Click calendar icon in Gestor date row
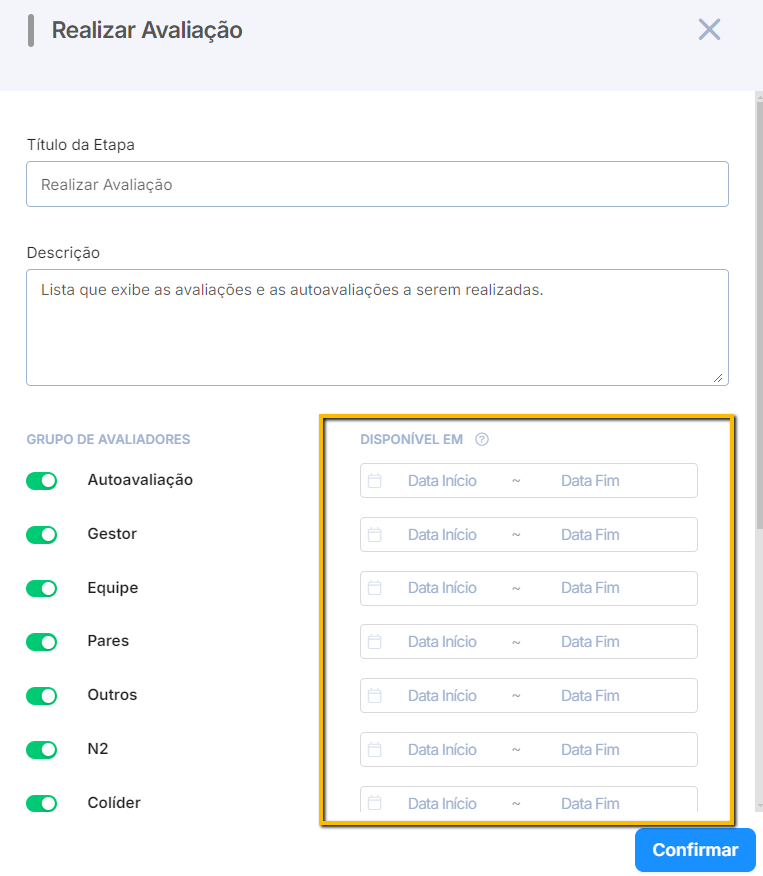 coord(375,535)
